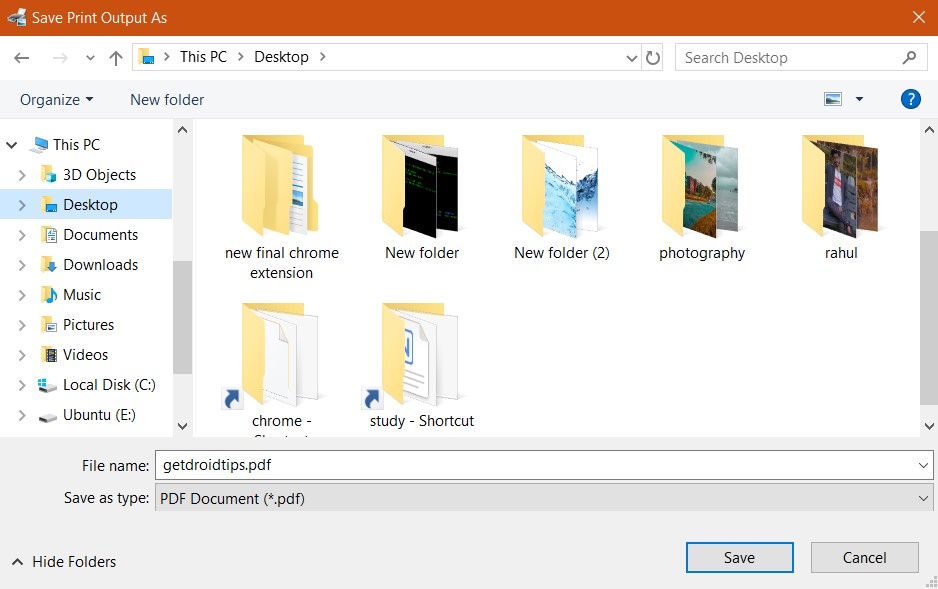
Task: Go up one folder level
Action: [116, 57]
